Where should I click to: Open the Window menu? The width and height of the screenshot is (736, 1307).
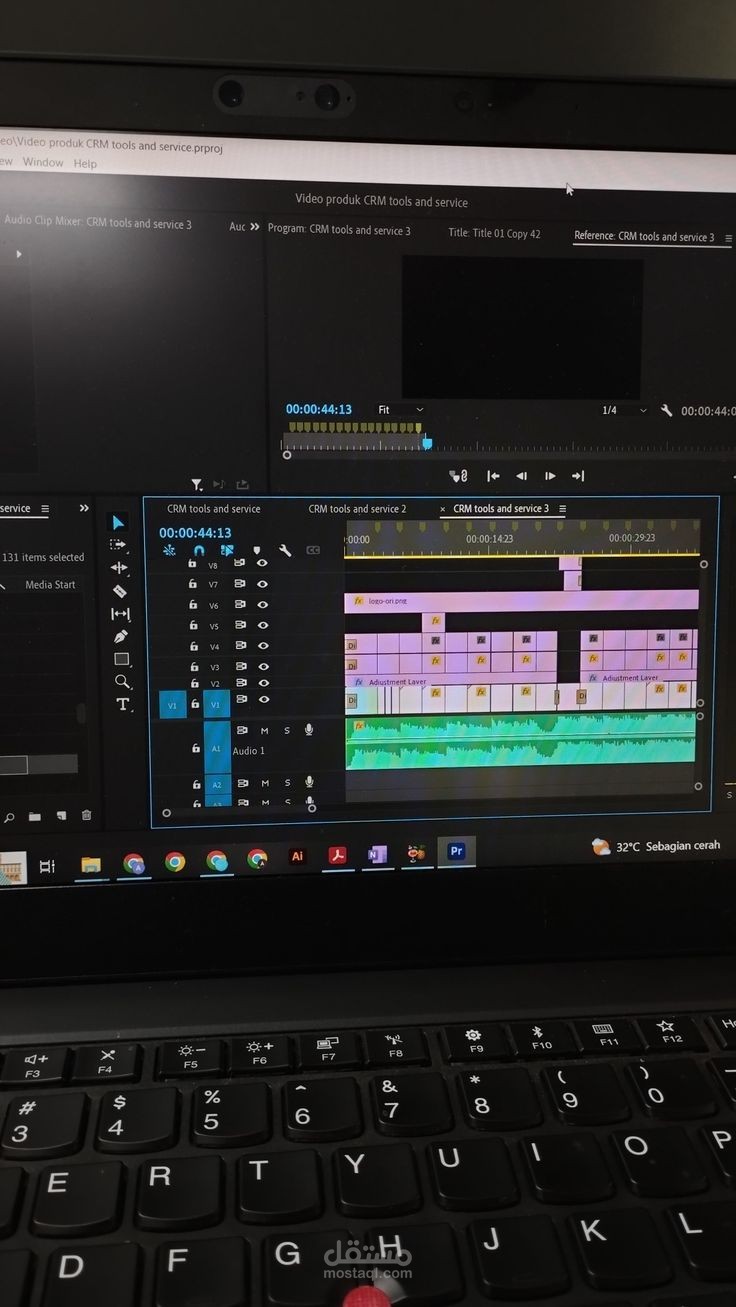click(x=43, y=162)
